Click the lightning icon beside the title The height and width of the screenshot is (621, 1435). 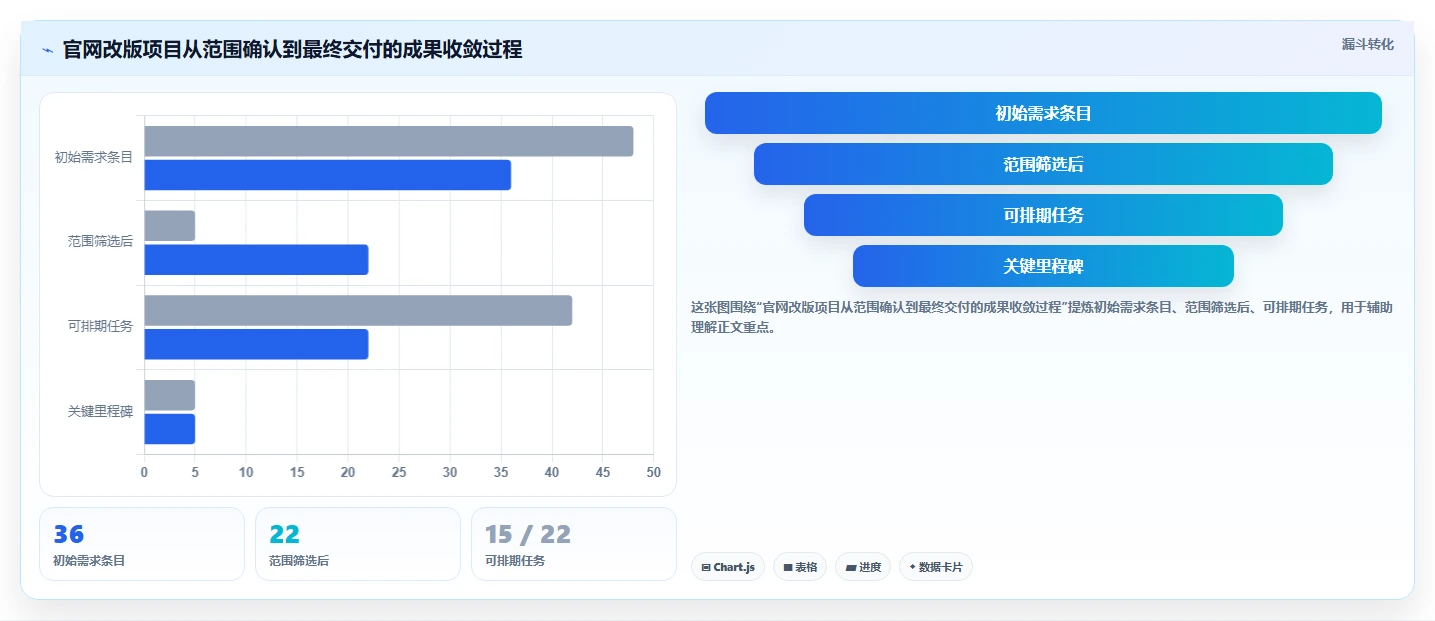pos(47,50)
